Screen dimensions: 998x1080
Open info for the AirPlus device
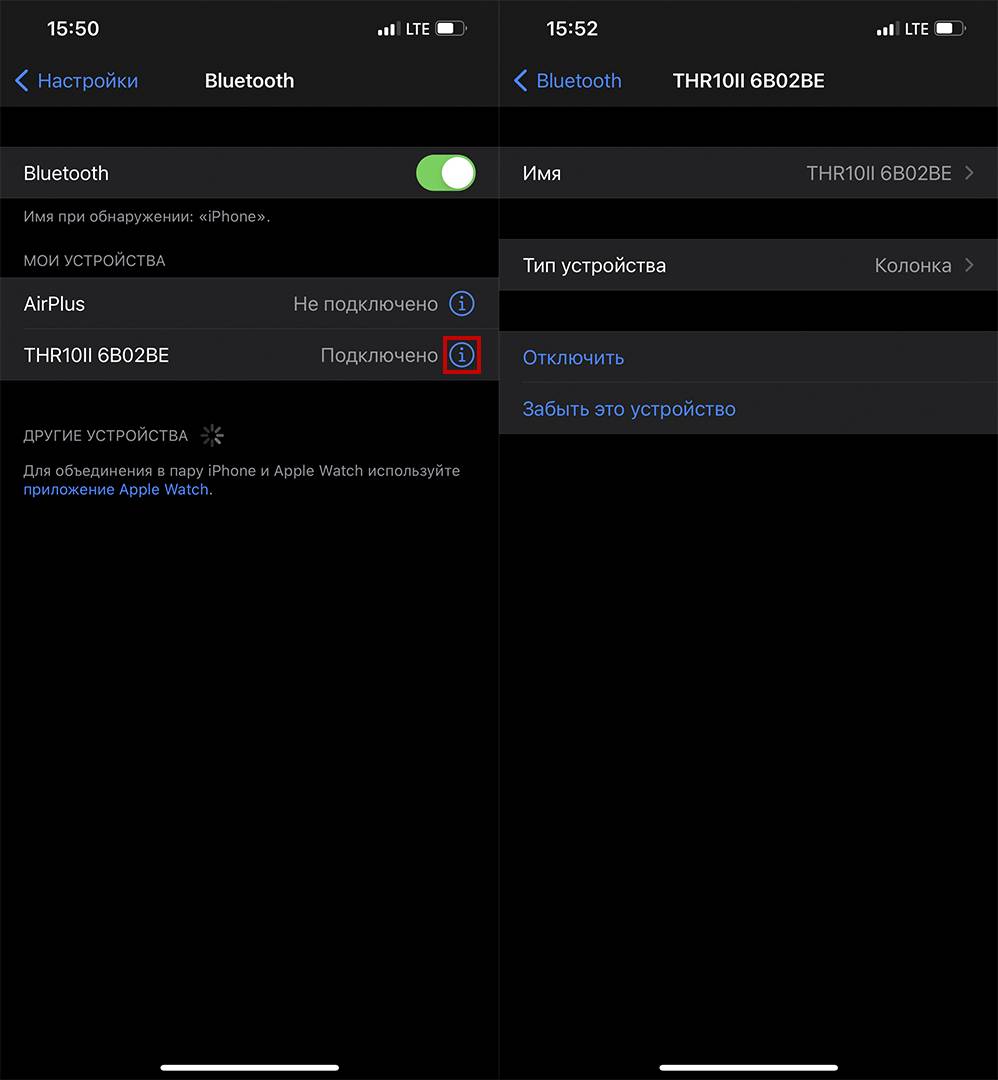(461, 303)
